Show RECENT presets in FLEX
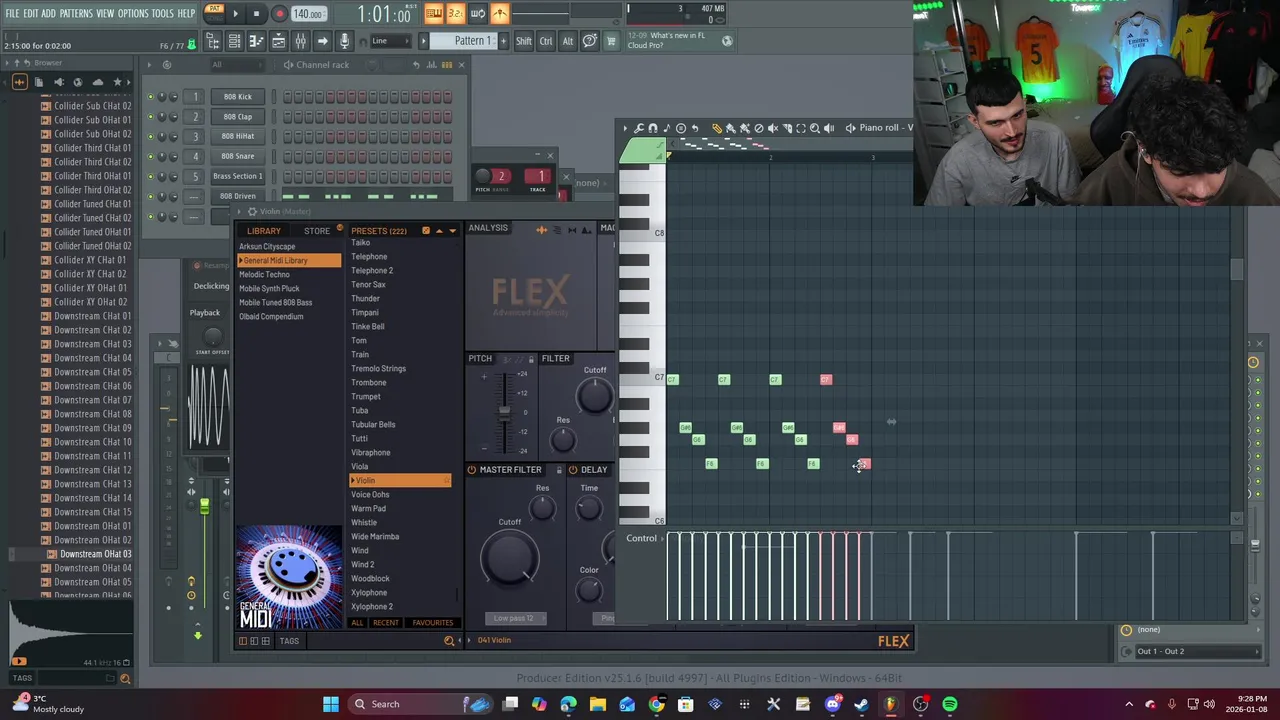Viewport: 1280px width, 720px height. pyautogui.click(x=386, y=623)
